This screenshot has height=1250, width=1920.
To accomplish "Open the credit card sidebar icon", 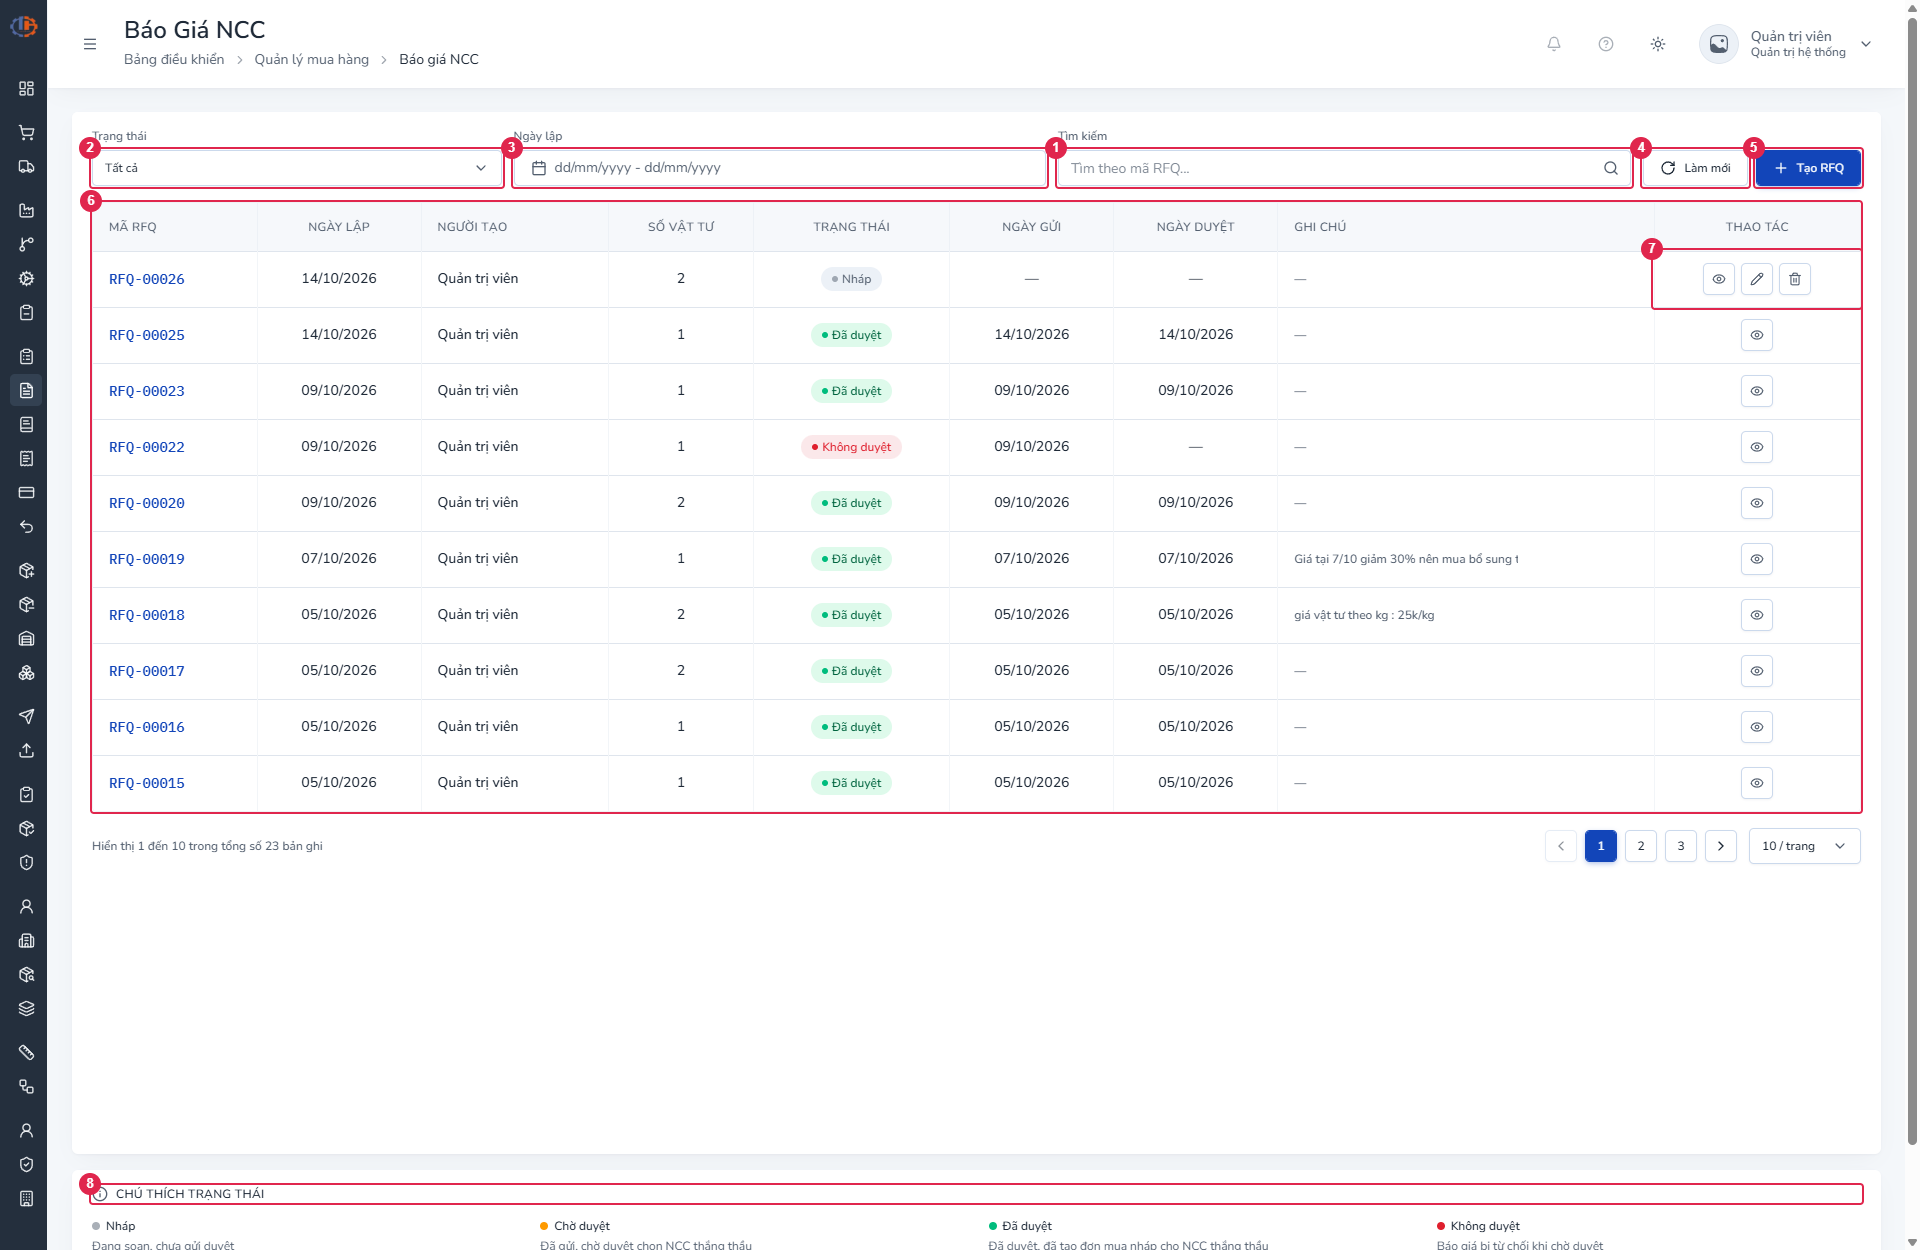I will [27, 493].
